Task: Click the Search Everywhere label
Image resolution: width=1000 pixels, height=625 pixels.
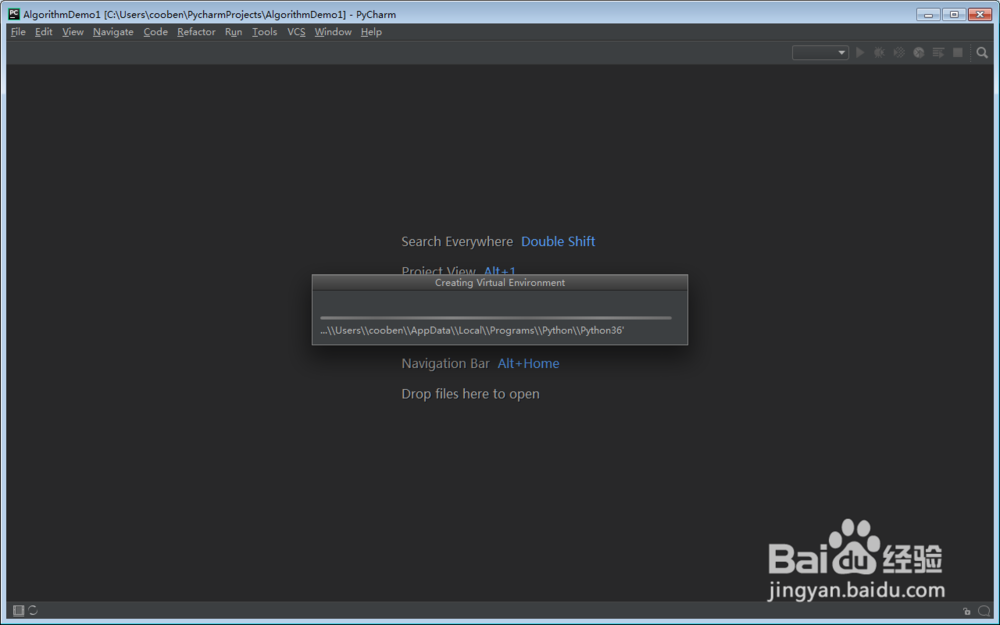Action: [457, 242]
